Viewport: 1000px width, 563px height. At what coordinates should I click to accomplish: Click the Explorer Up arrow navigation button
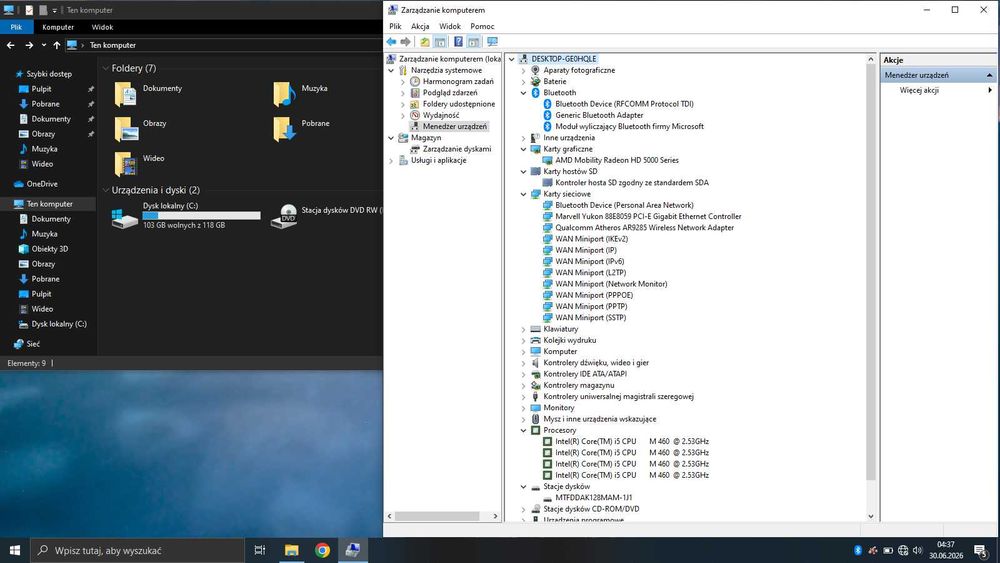click(x=57, y=45)
